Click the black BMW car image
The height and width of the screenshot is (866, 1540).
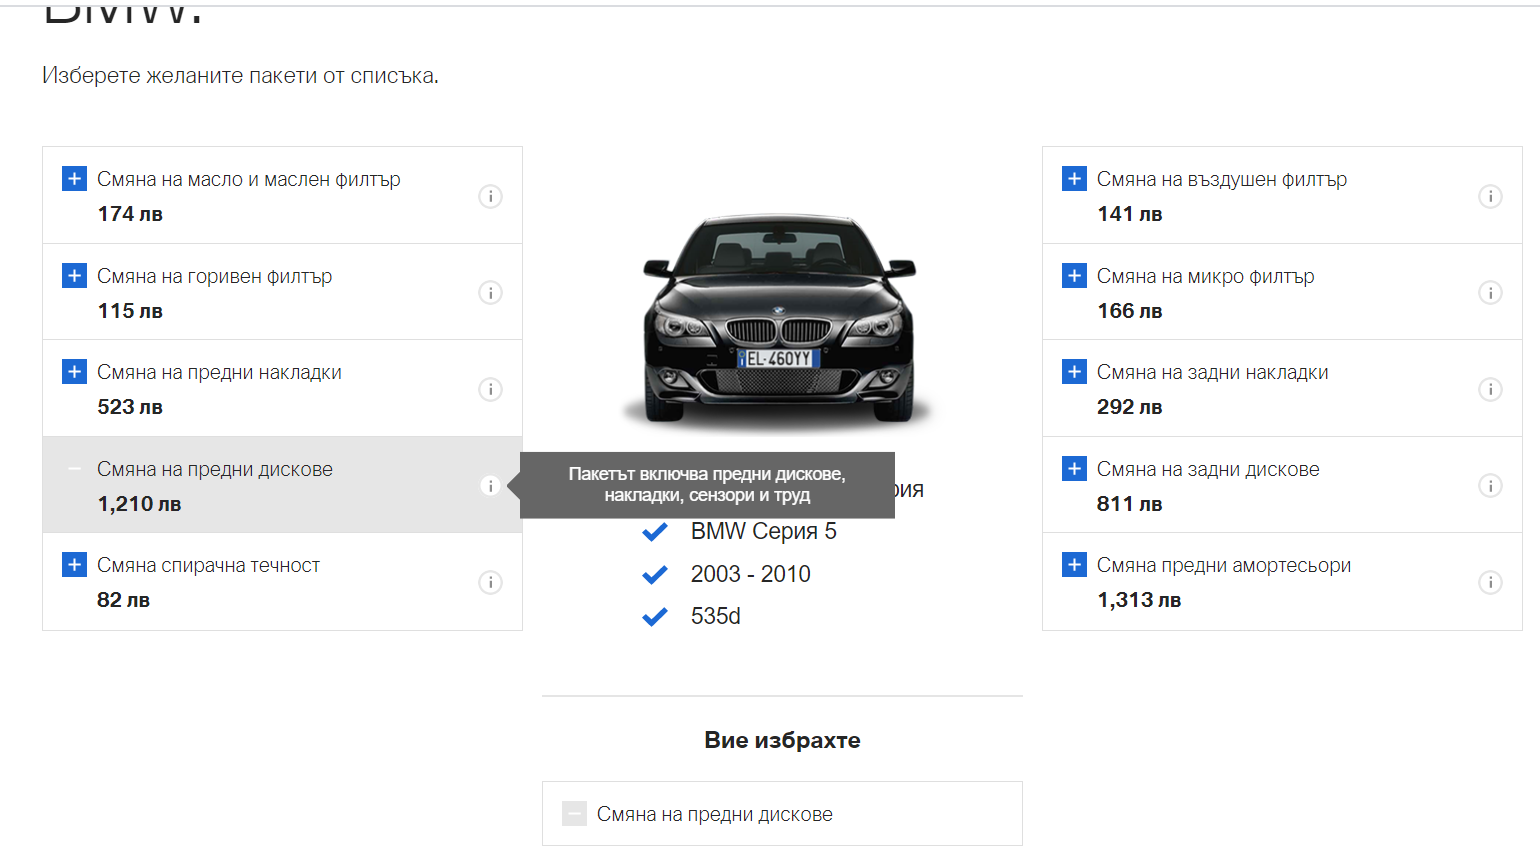779,320
